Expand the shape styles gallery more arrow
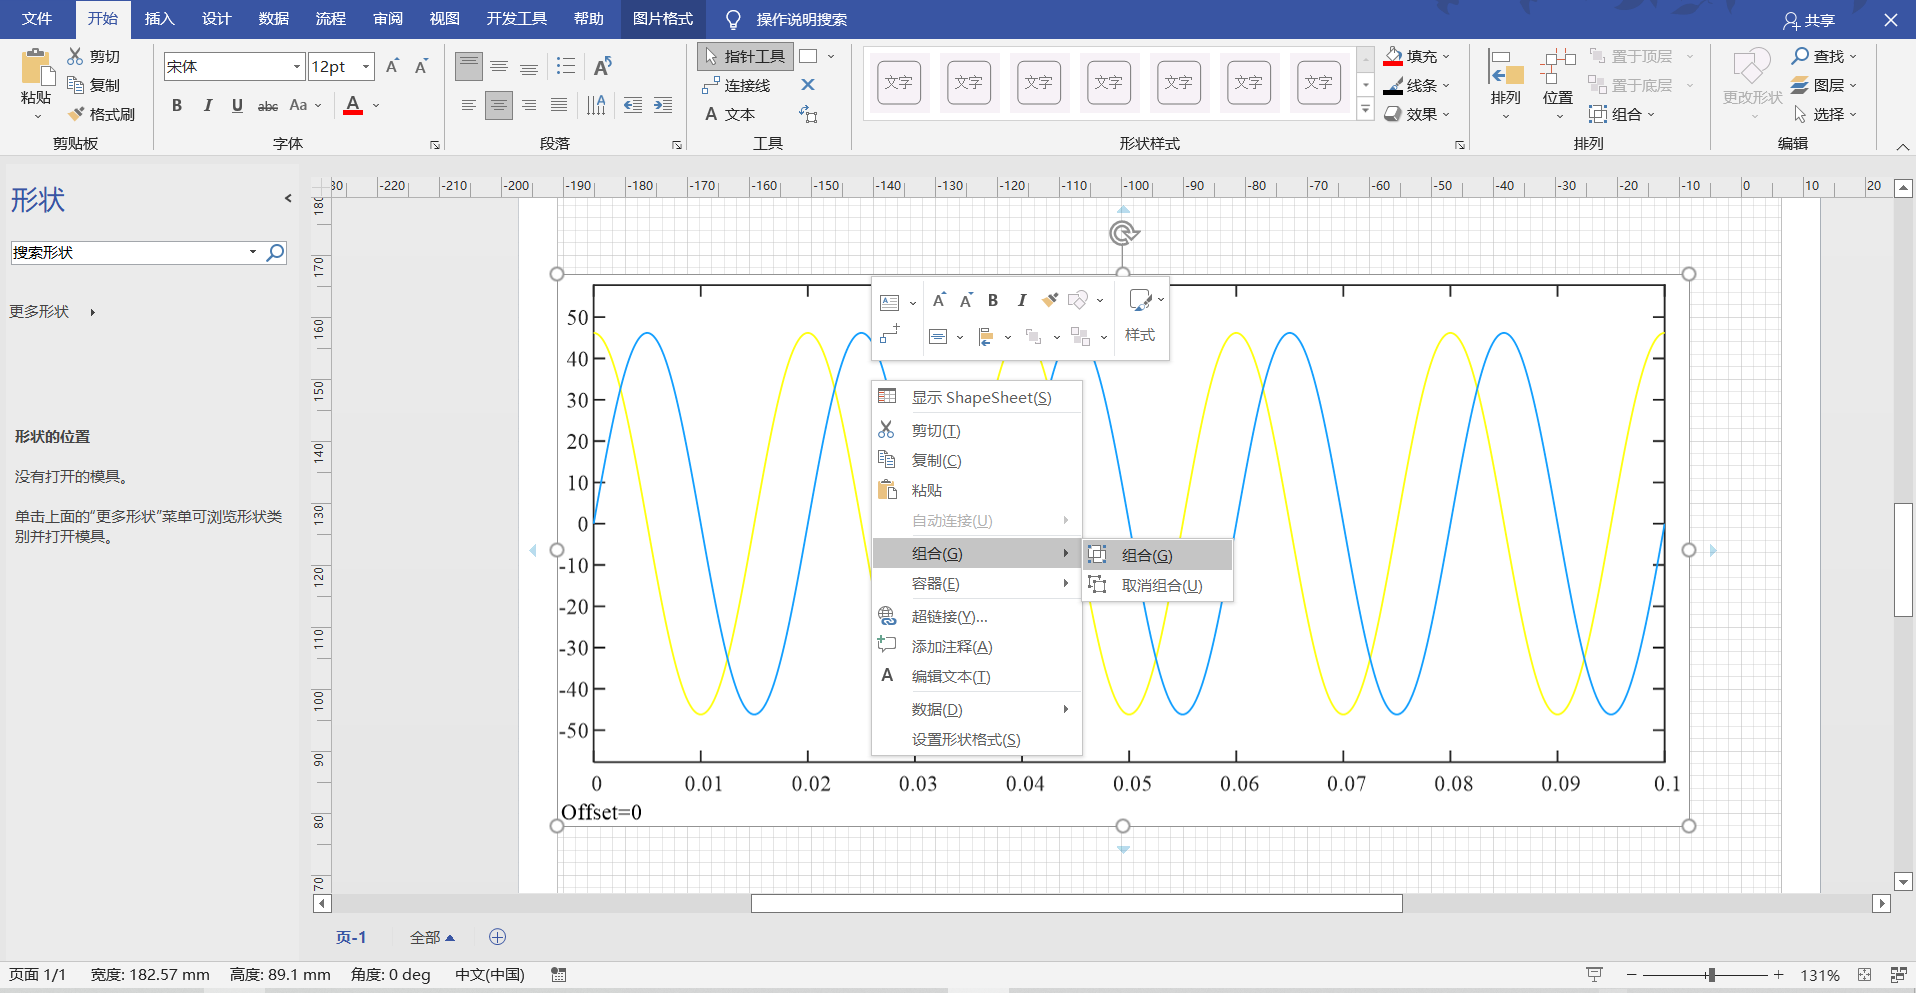 pyautogui.click(x=1366, y=110)
